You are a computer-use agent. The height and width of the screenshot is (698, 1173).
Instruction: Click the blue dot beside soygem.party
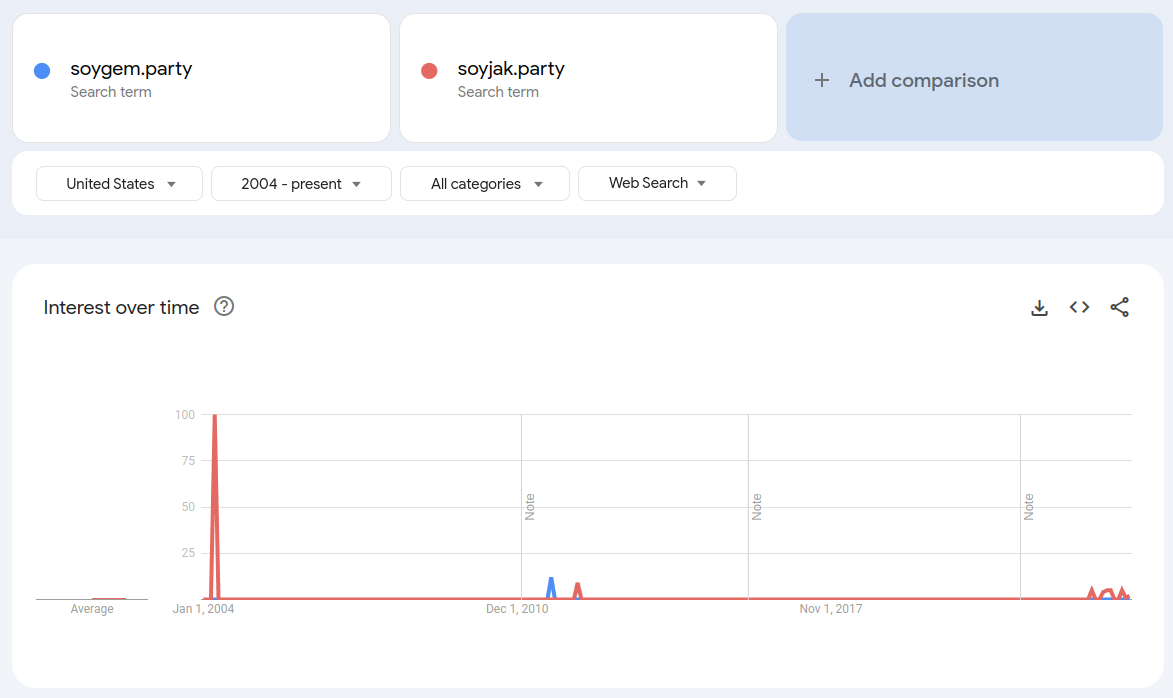42,71
